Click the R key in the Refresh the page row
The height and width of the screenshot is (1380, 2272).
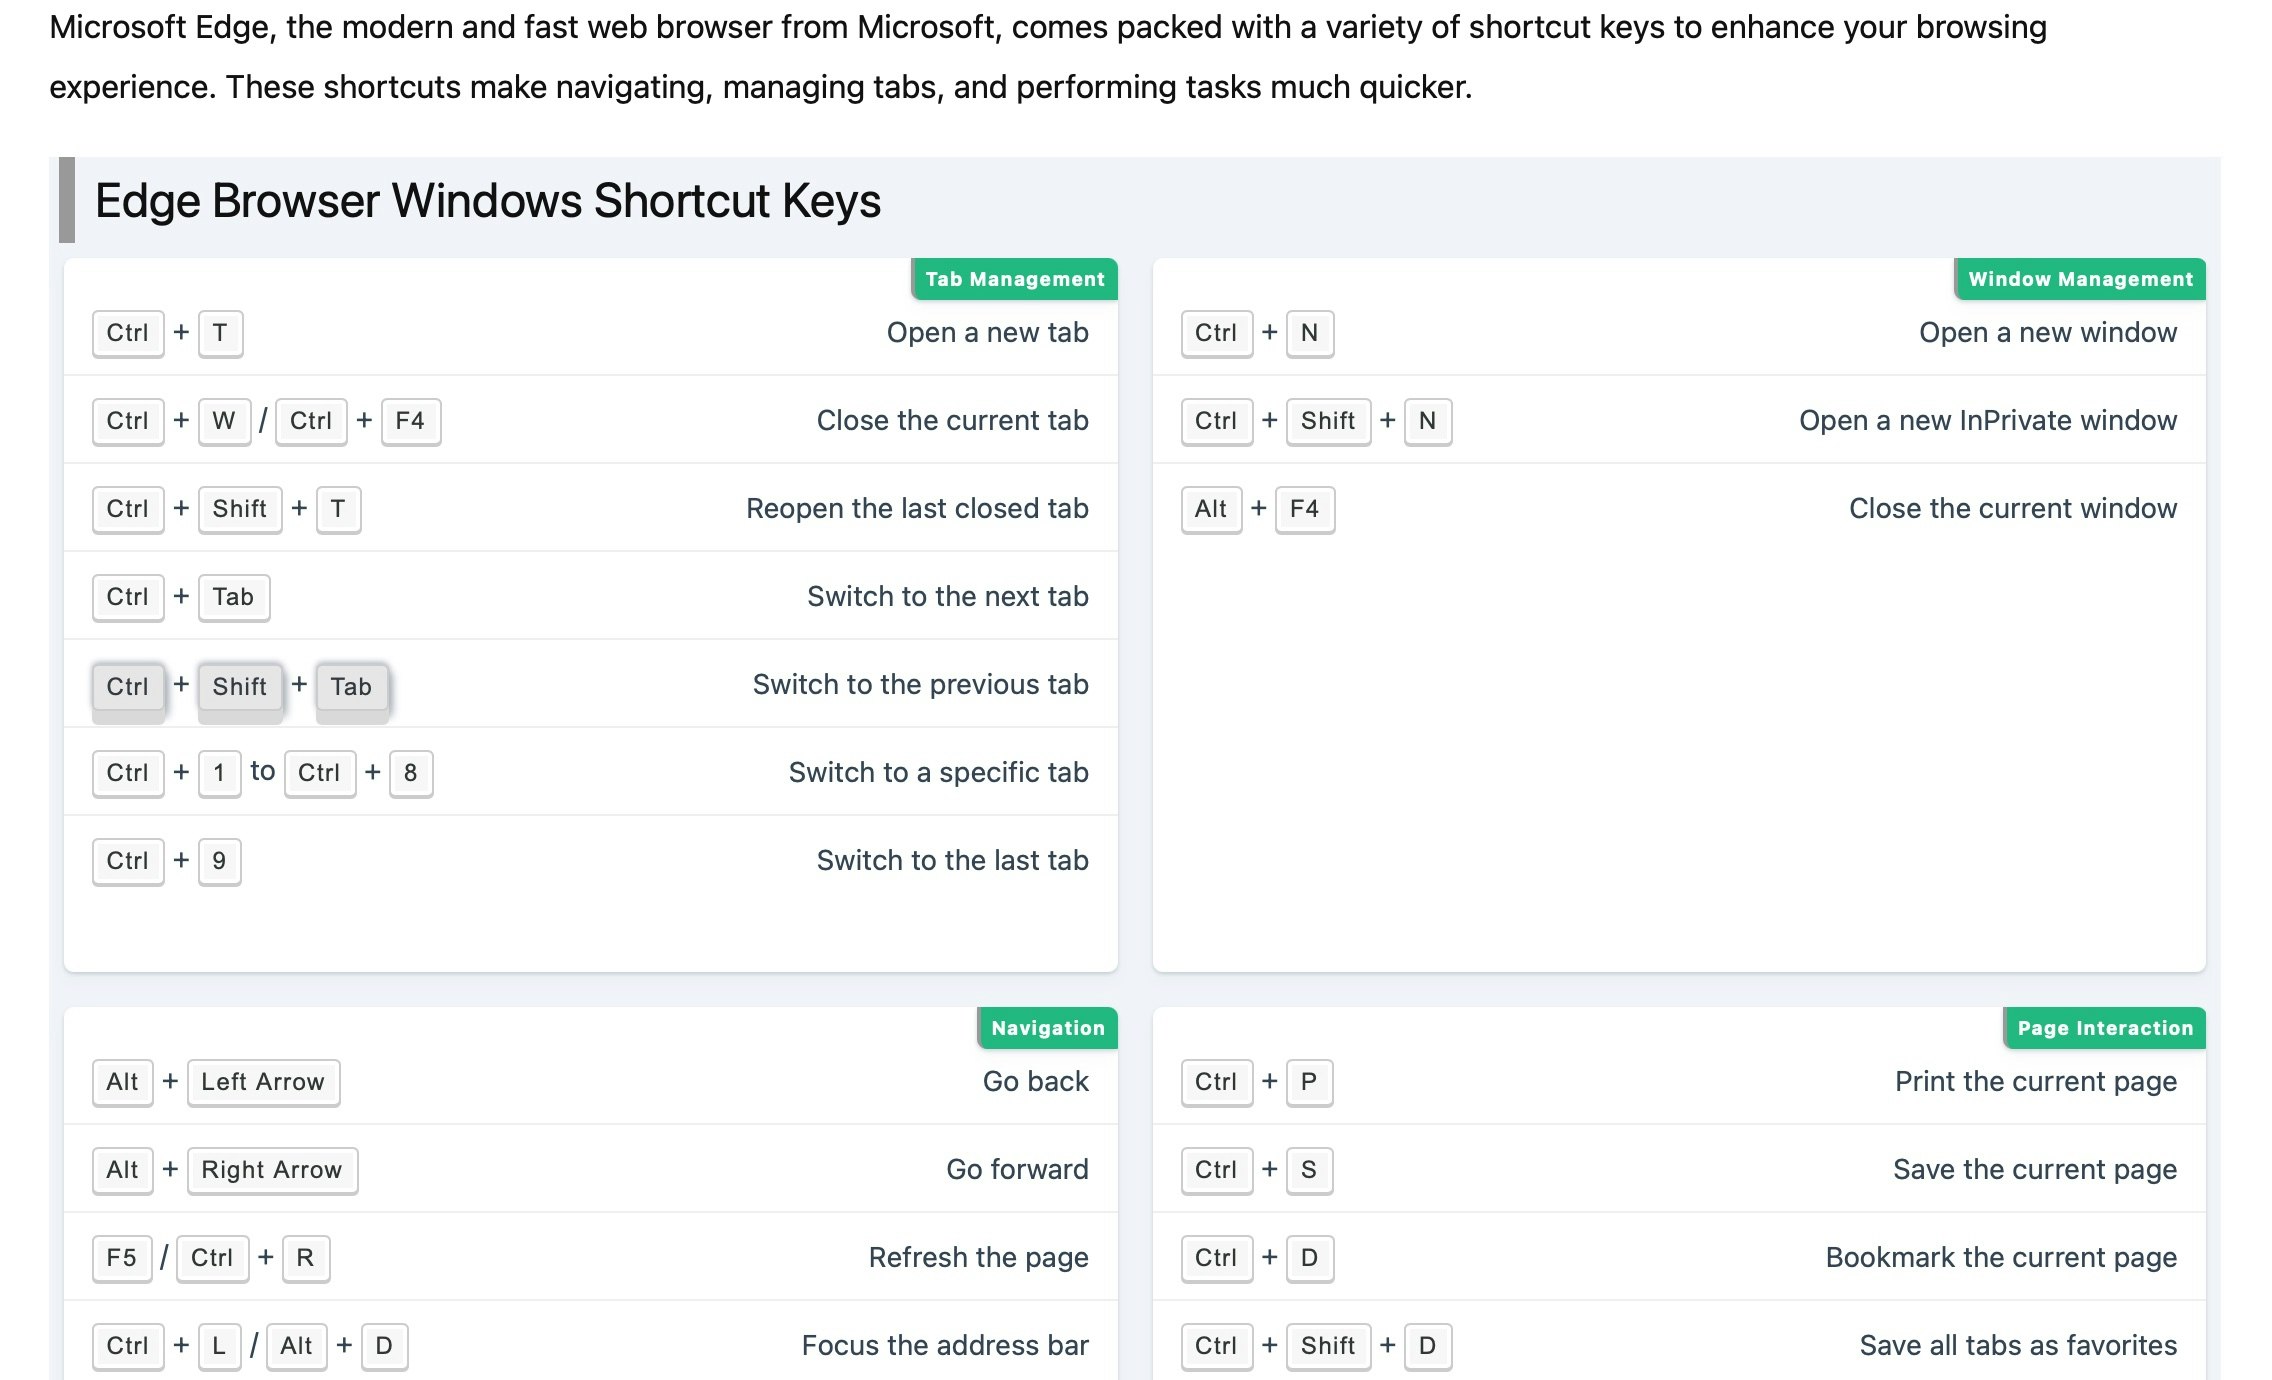tap(306, 1258)
